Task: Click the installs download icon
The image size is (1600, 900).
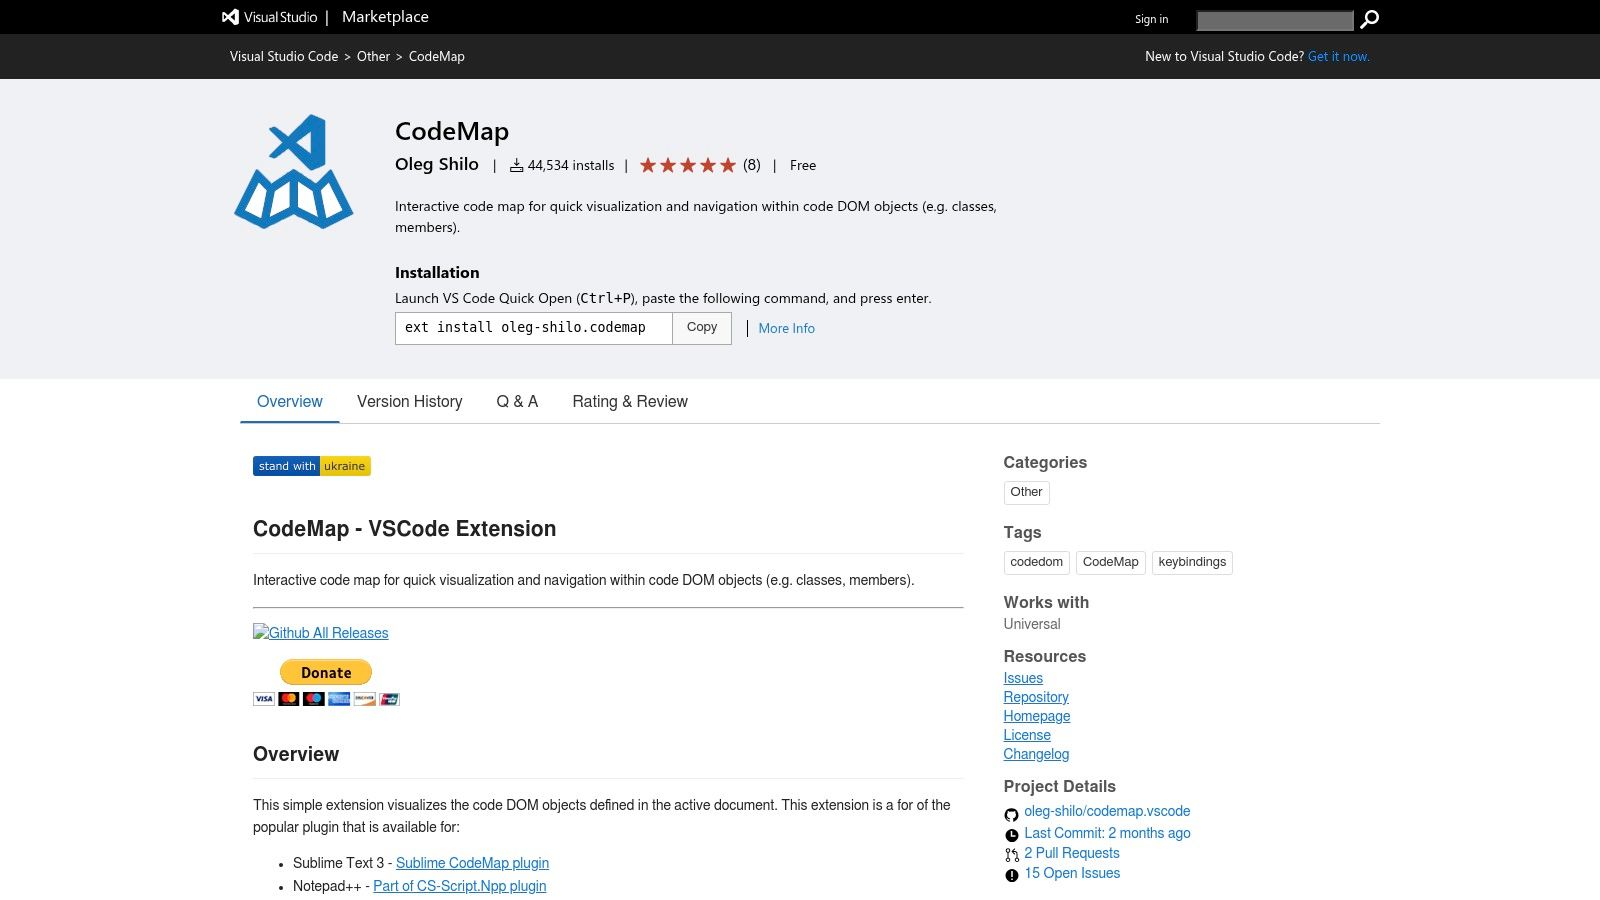Action: (517, 165)
